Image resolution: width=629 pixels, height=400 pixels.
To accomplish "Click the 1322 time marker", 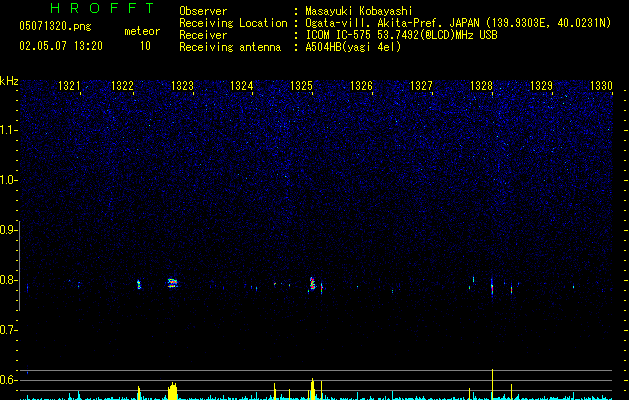I will tap(122, 86).
